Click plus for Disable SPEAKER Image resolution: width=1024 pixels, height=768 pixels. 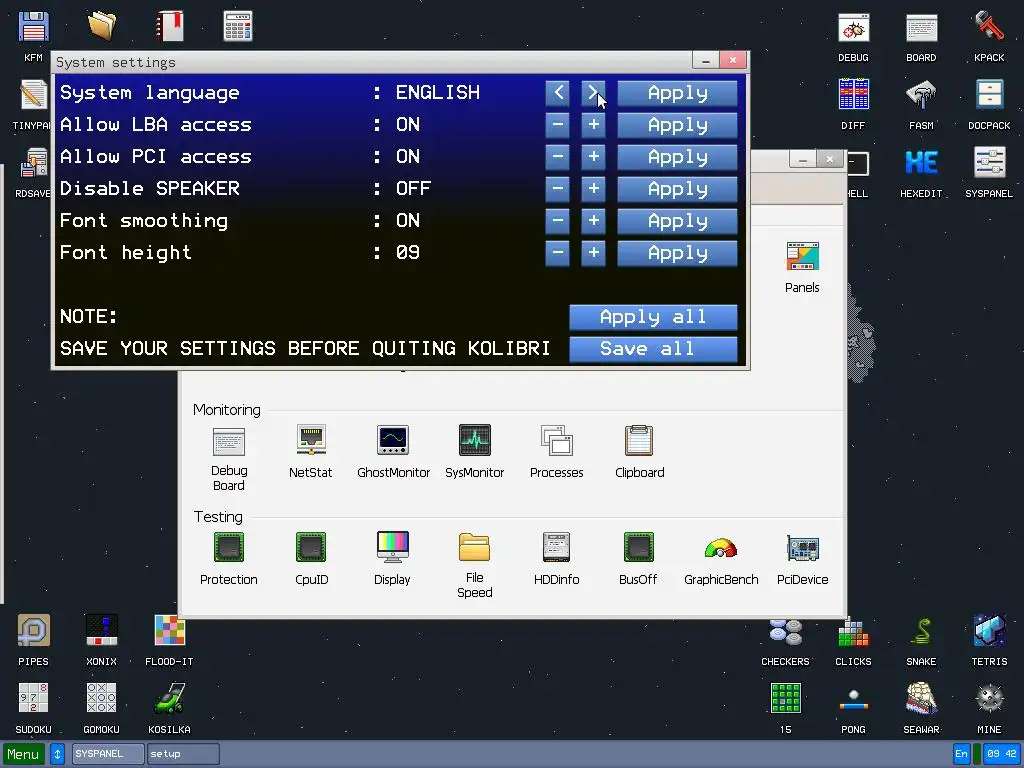click(x=593, y=189)
